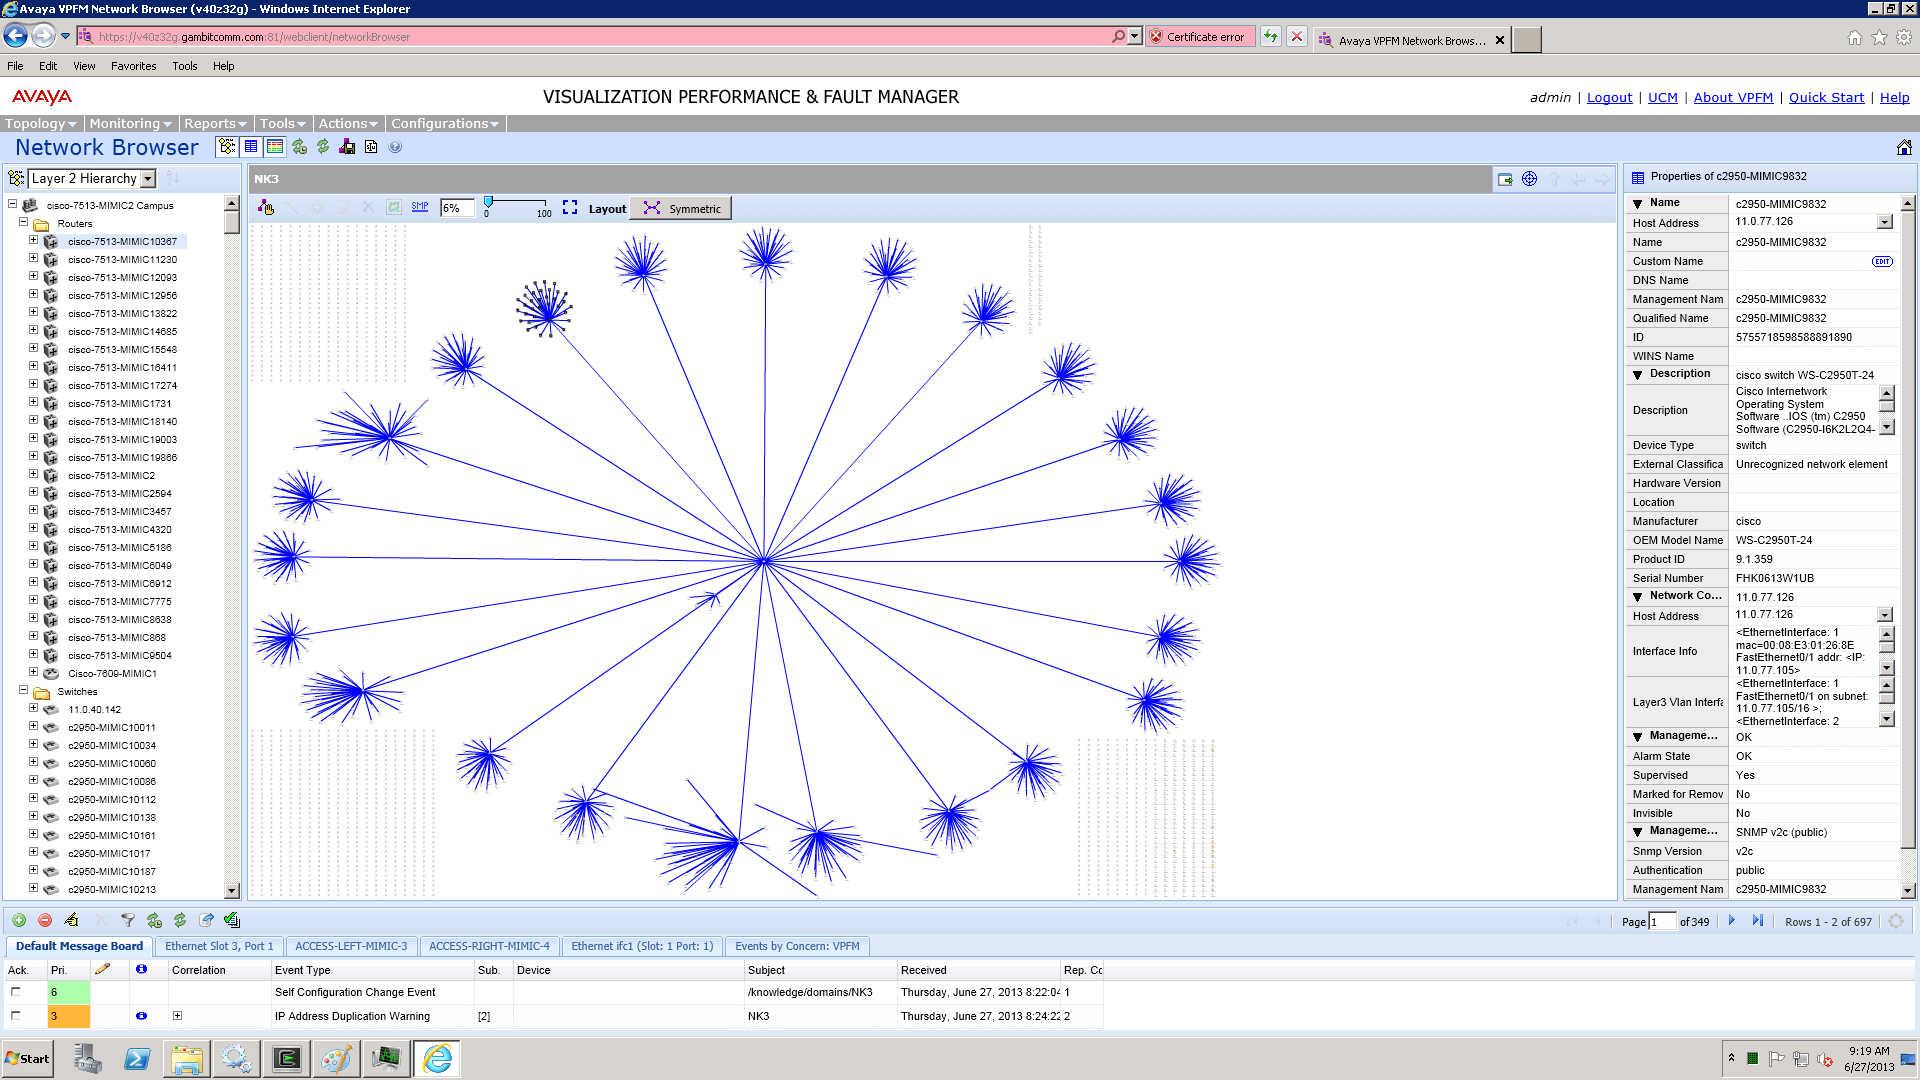Click the Certificate error button in address bar

(x=1199, y=37)
